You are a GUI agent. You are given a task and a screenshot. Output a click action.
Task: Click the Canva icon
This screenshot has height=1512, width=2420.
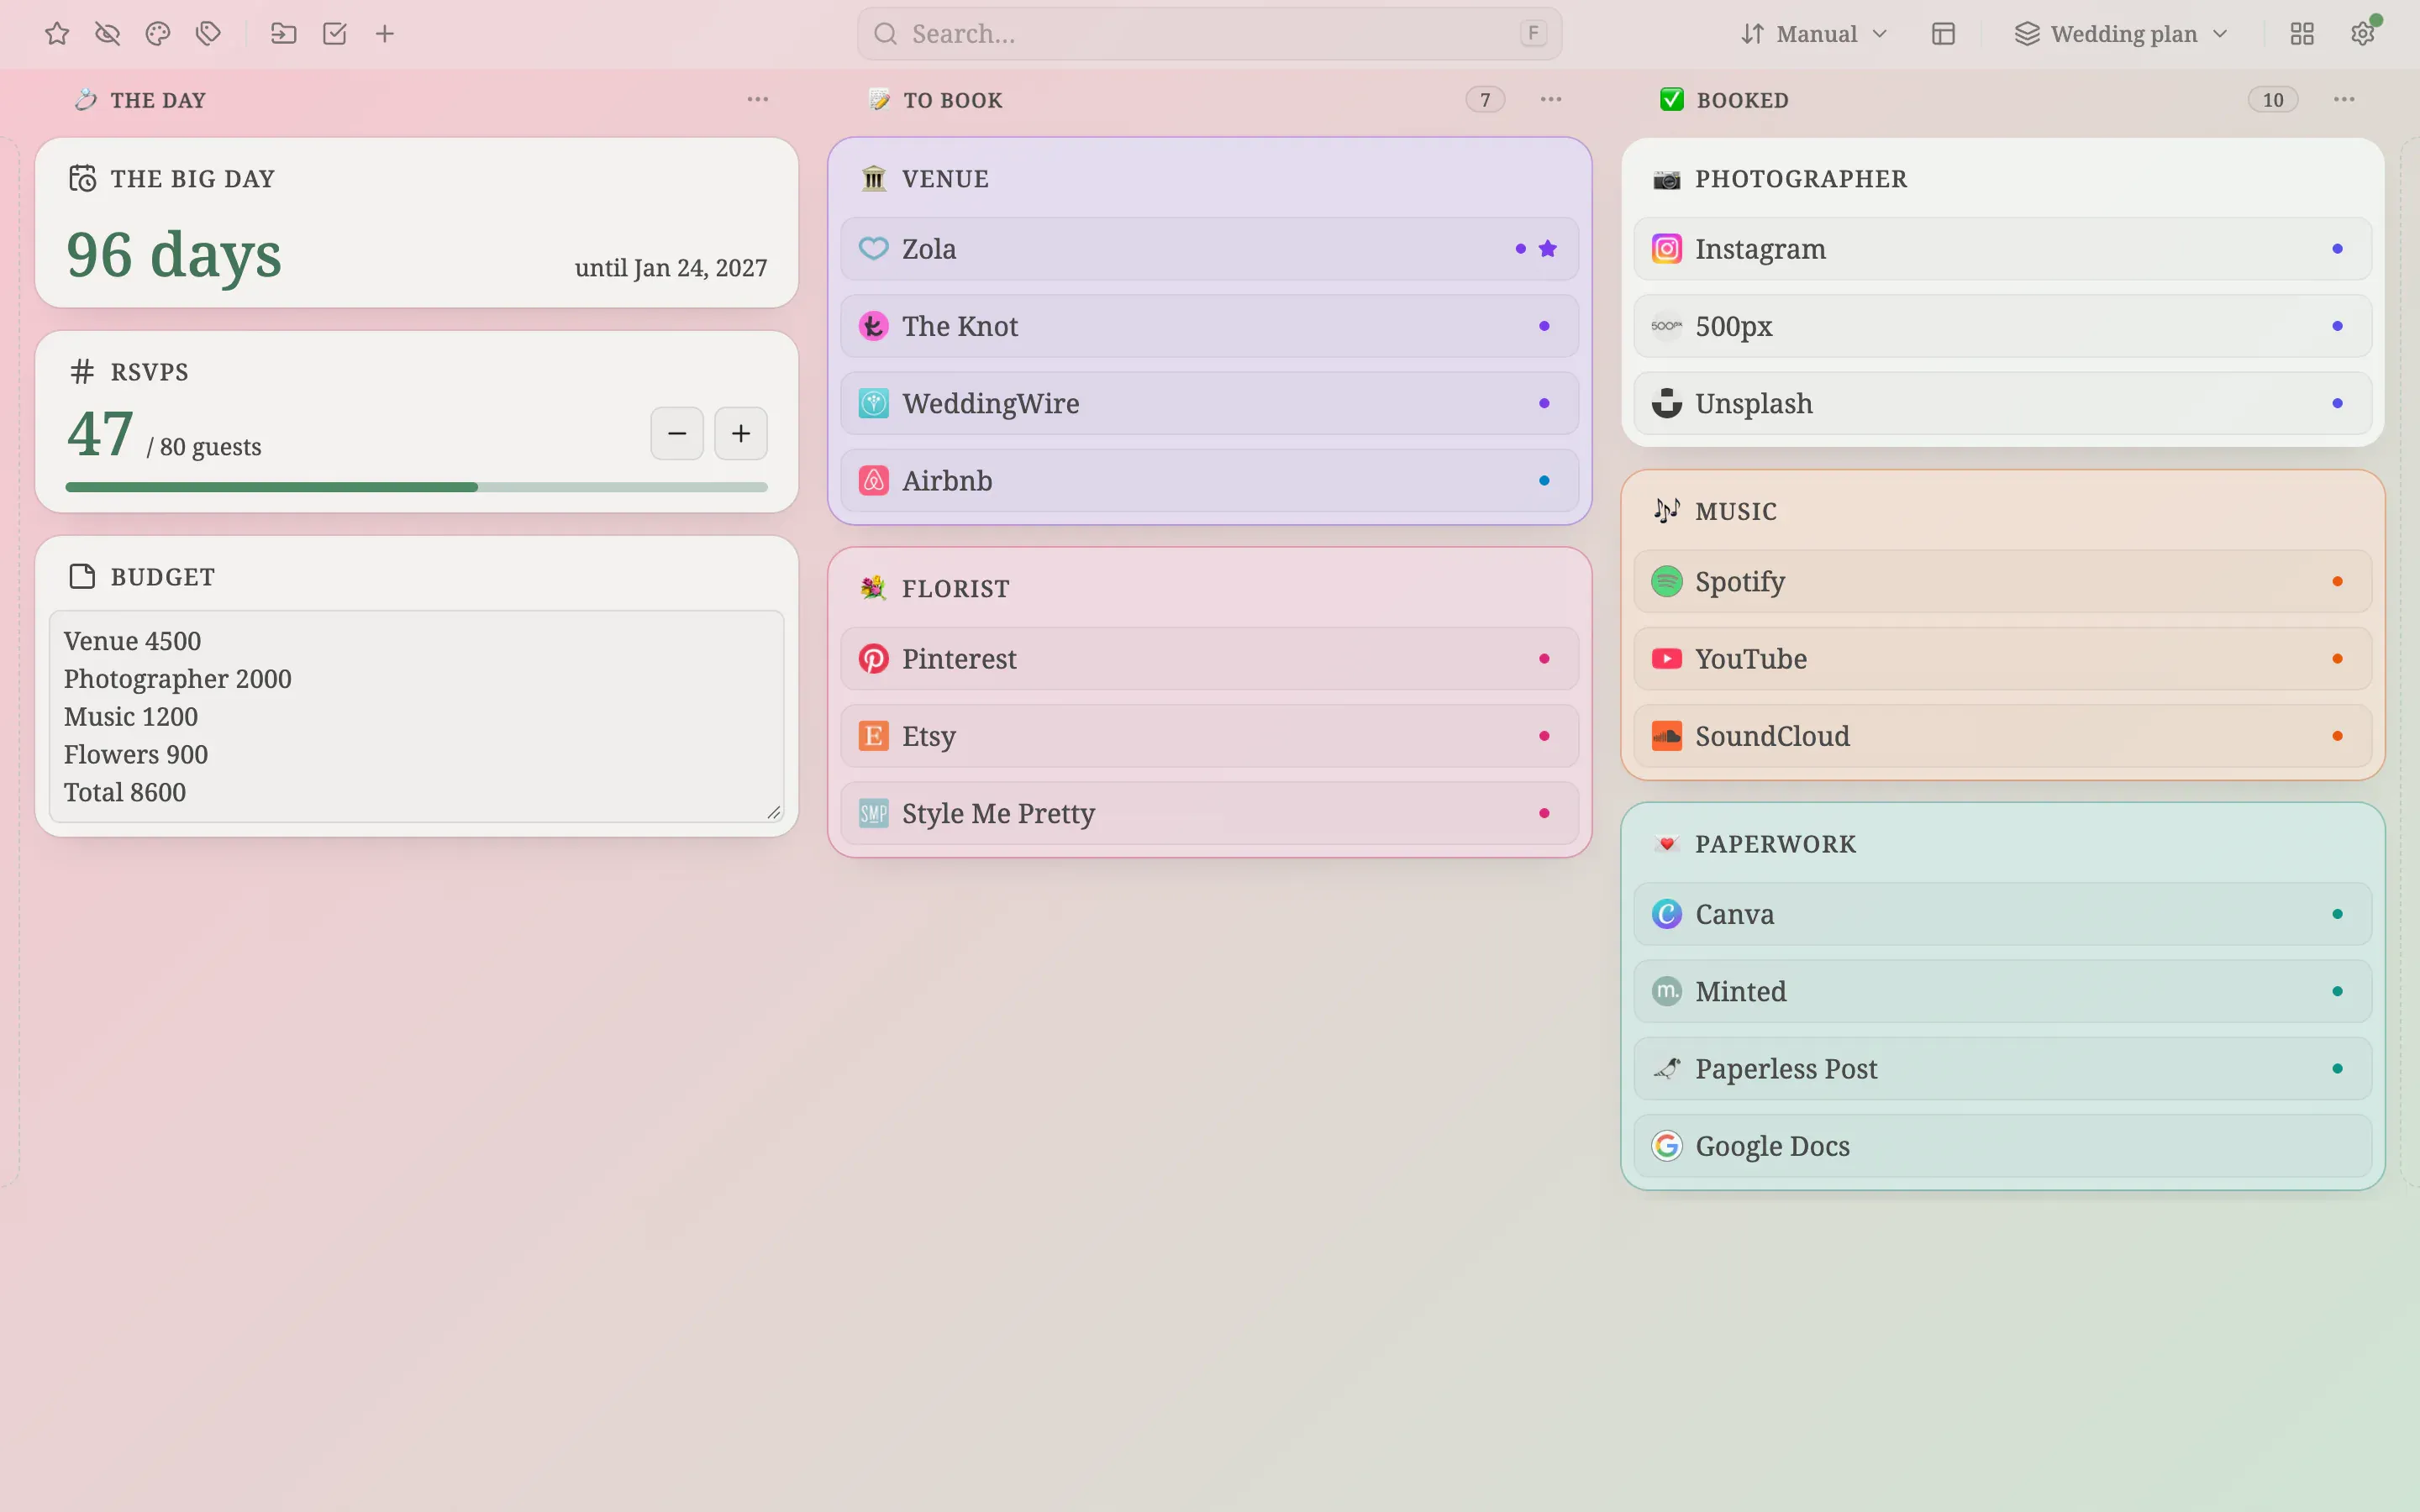[1667, 914]
